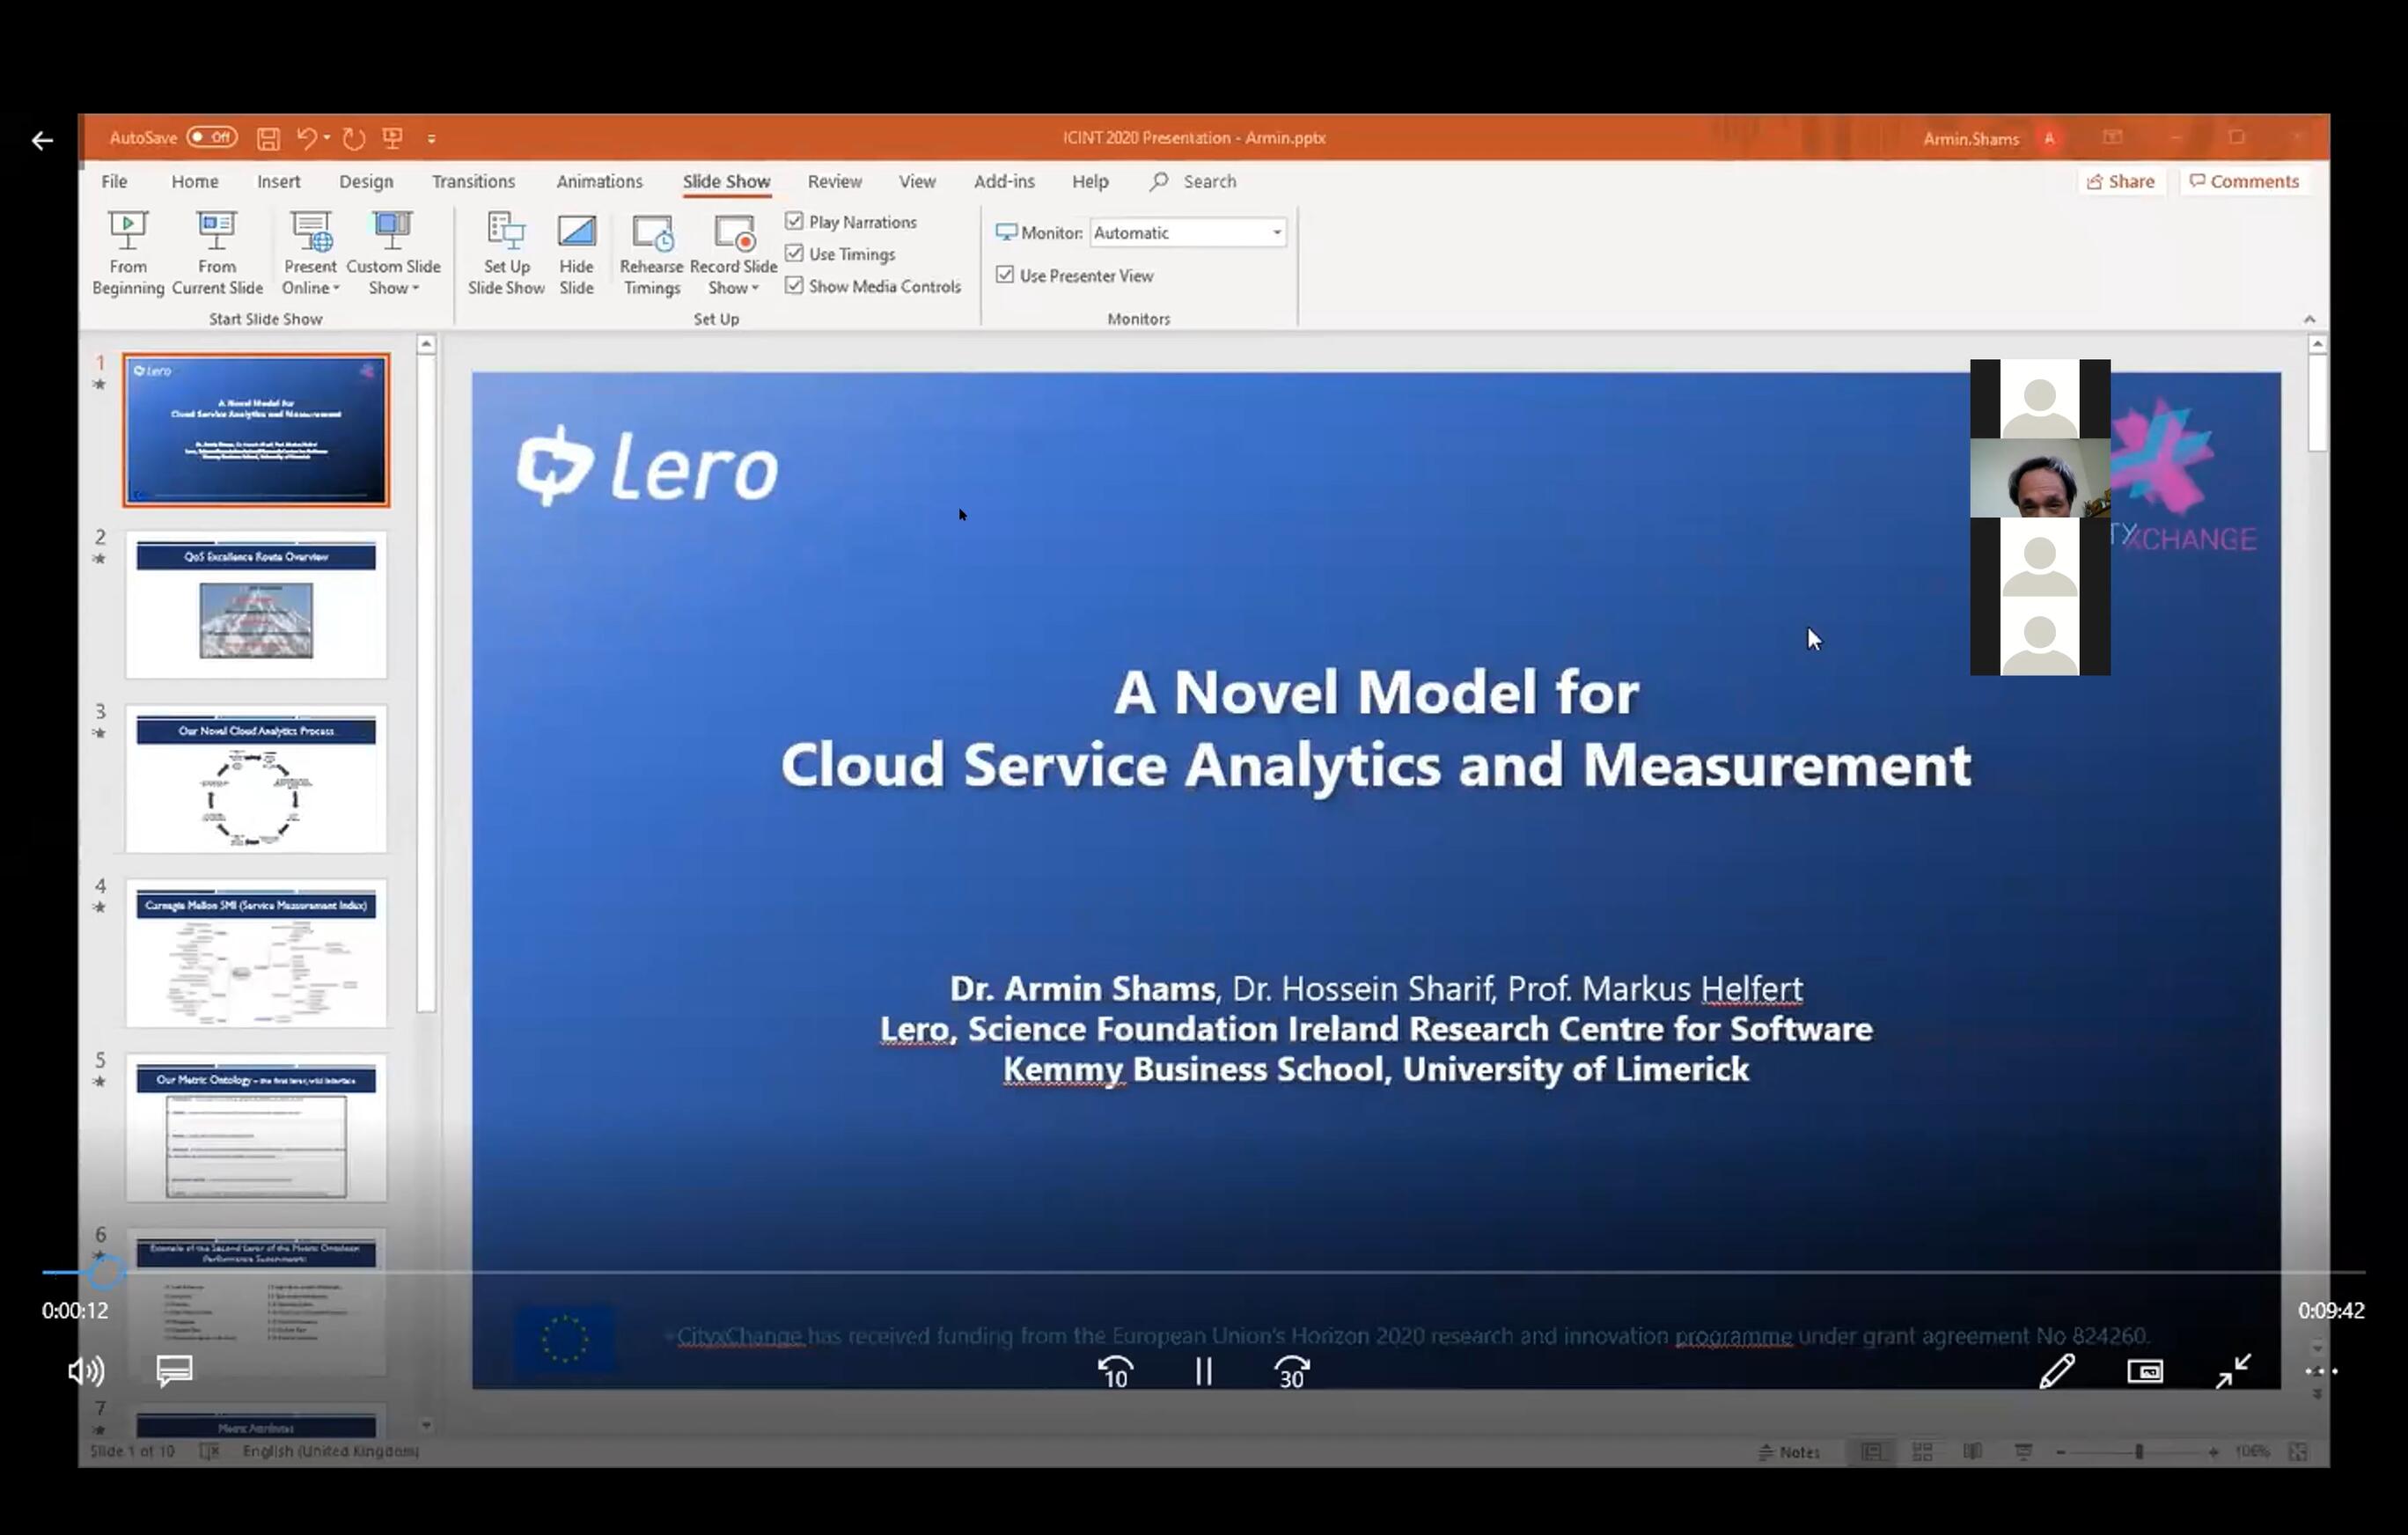Click the back arrow of the video player
Viewport: 2408px width, 1535px height.
coord(42,141)
